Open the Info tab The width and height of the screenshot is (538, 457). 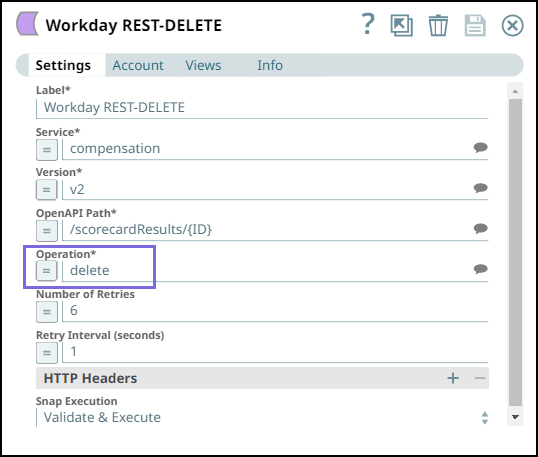click(270, 65)
